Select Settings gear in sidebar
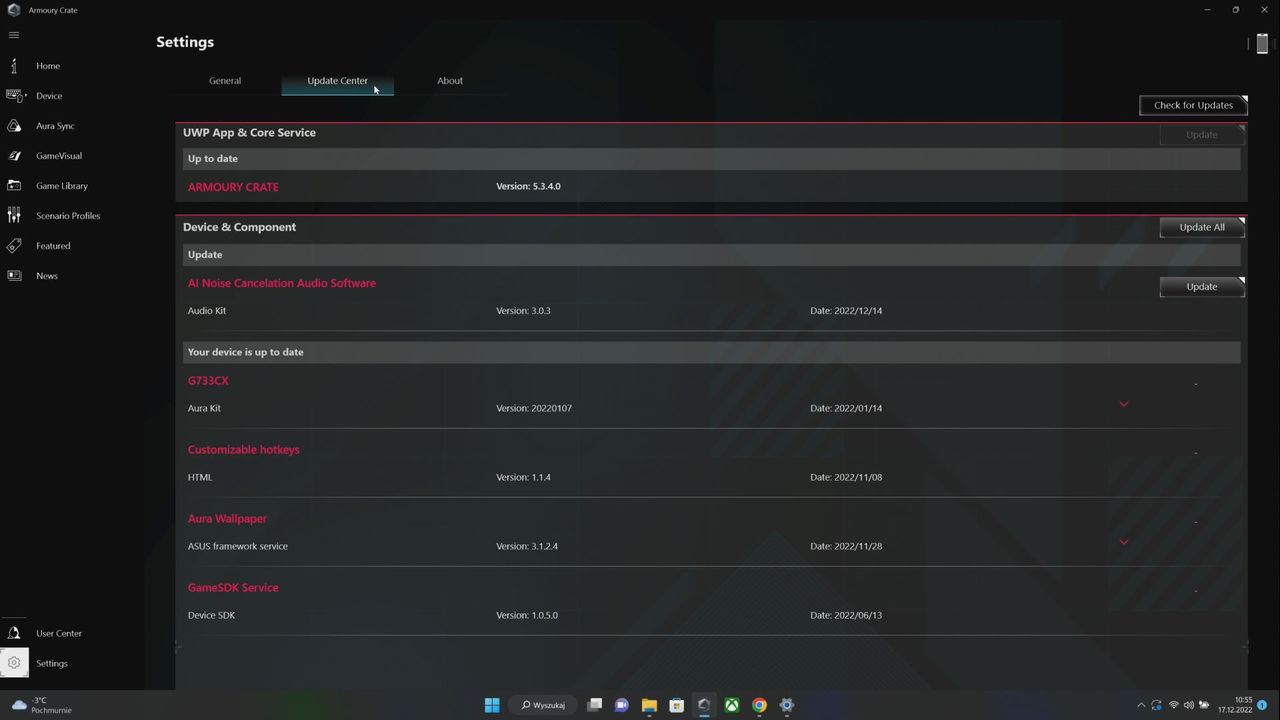This screenshot has width=1280, height=720. click(14, 663)
